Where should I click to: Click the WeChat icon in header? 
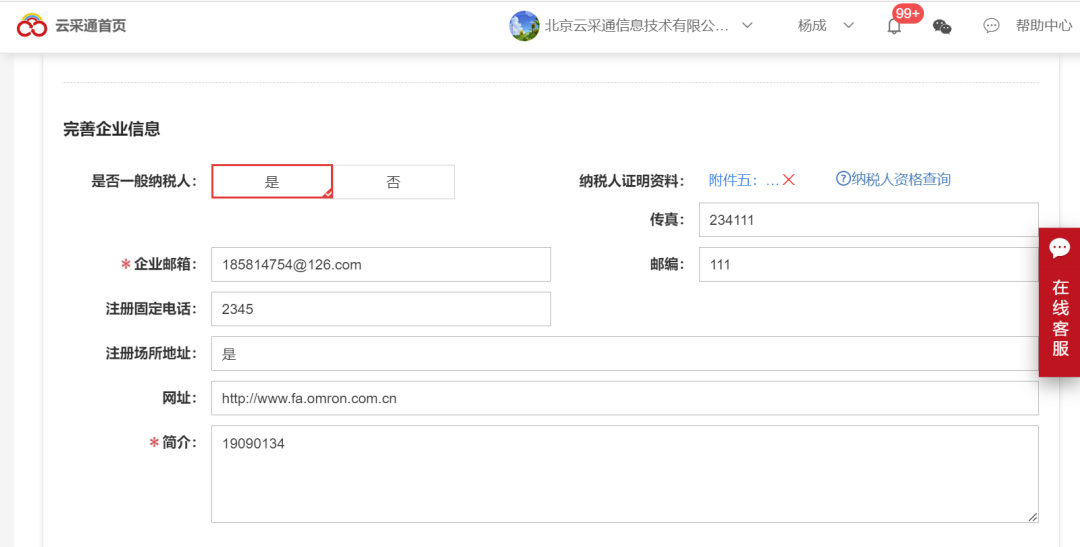coord(942,27)
